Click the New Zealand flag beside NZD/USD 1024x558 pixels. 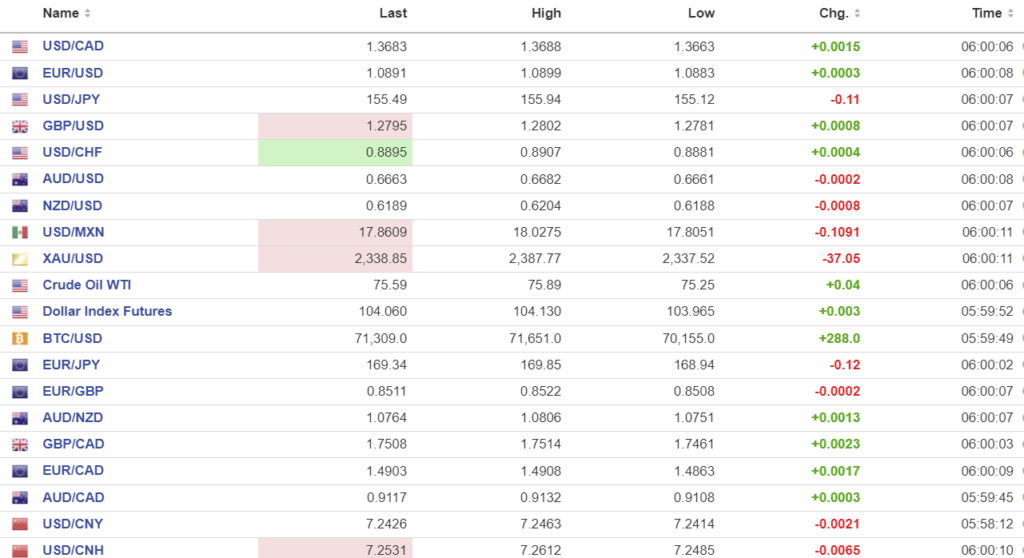click(x=20, y=206)
